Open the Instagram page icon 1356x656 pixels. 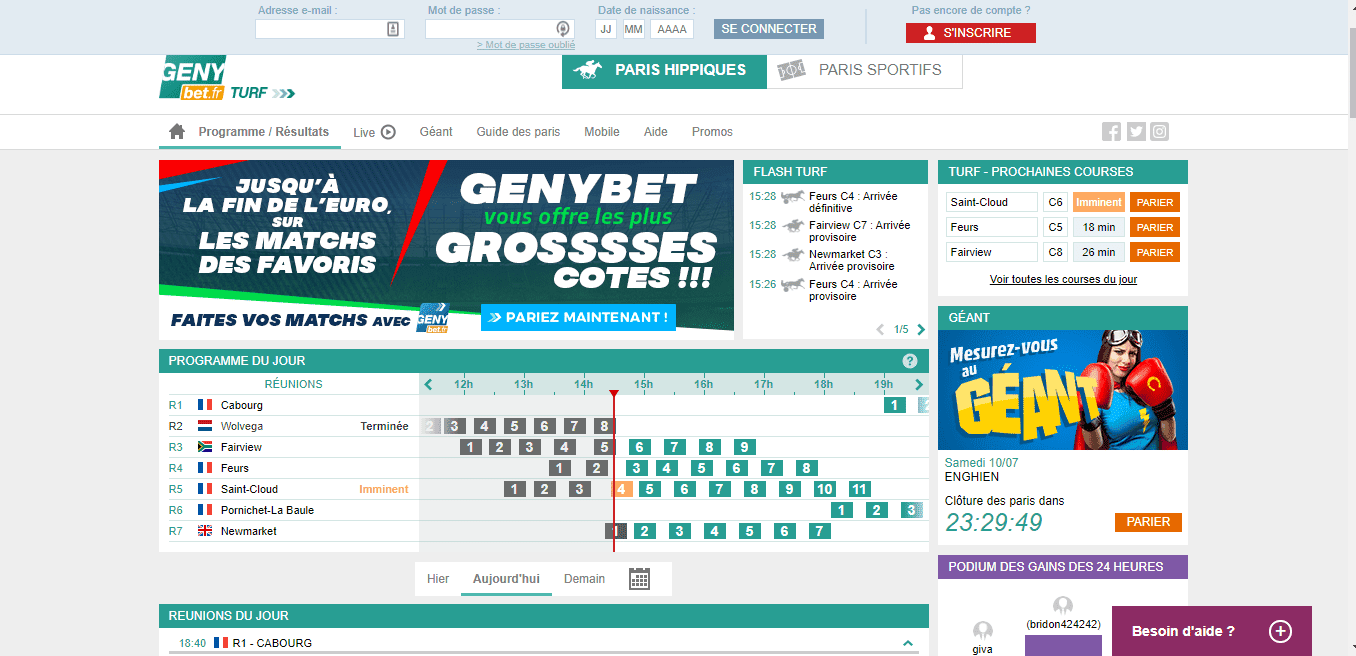pos(1159,131)
